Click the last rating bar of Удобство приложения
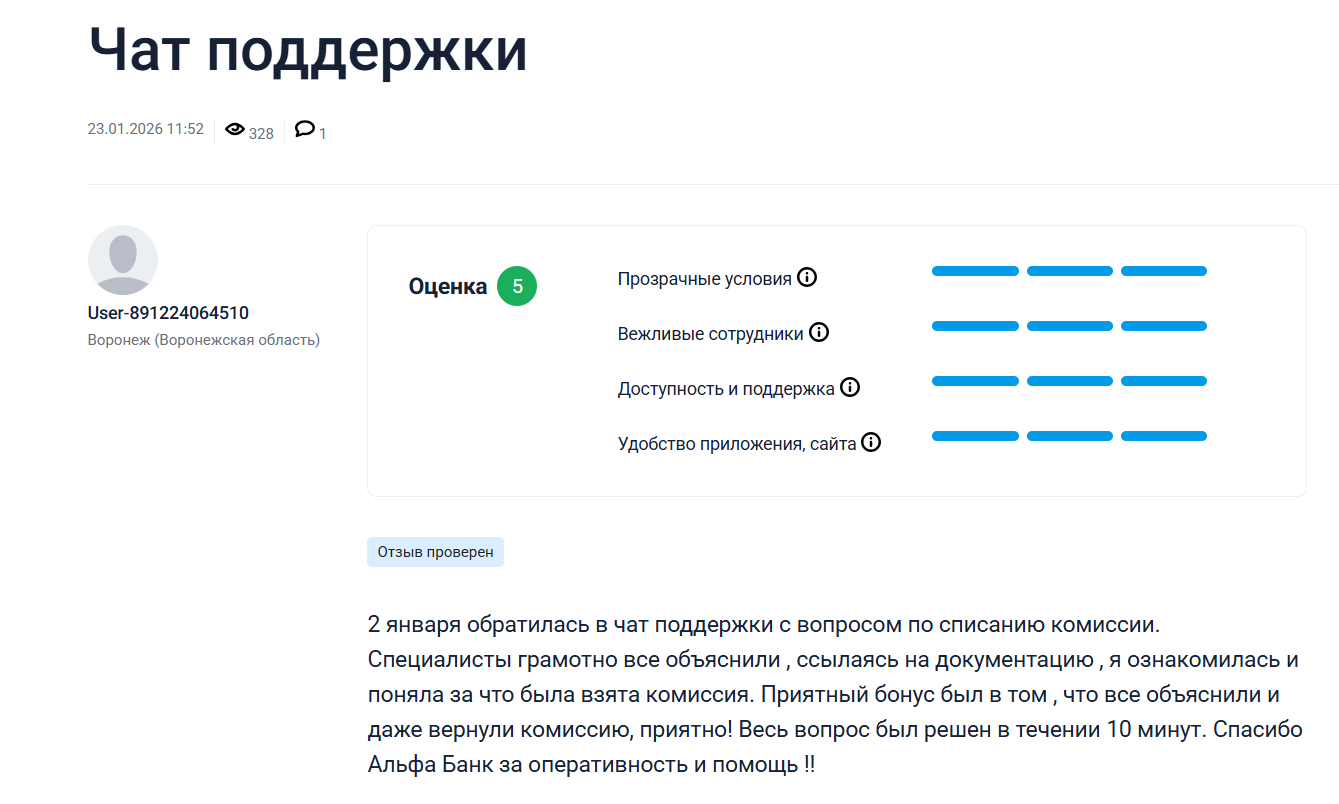The width and height of the screenshot is (1339, 804). 1162,435
